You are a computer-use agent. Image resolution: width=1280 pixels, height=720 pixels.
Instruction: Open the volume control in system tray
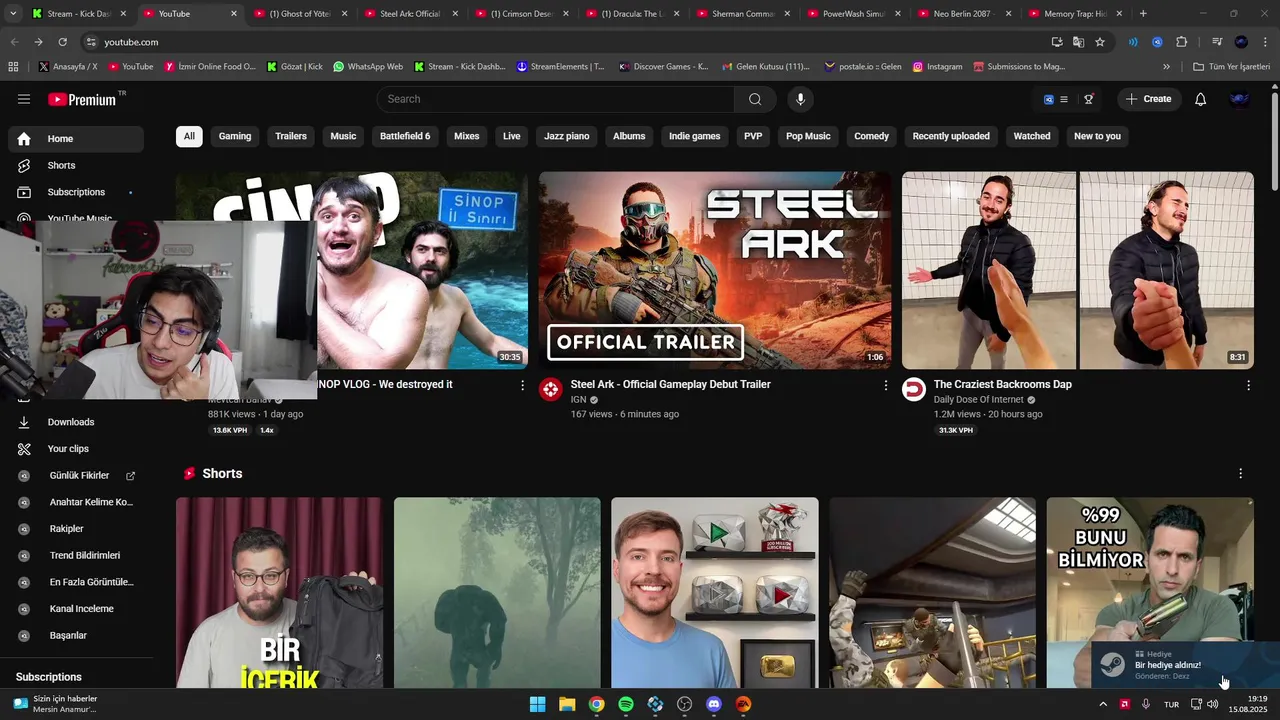pos(1212,704)
